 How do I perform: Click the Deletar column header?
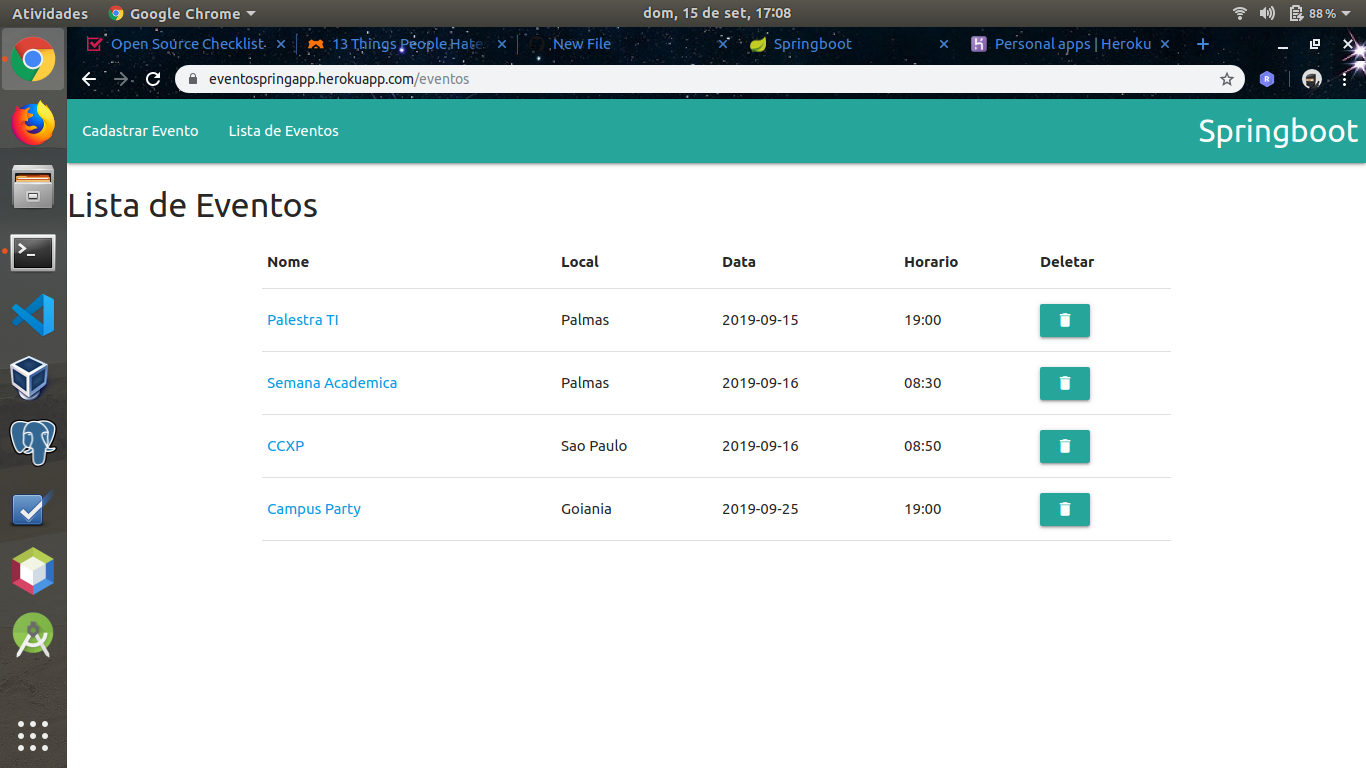pos(1067,262)
